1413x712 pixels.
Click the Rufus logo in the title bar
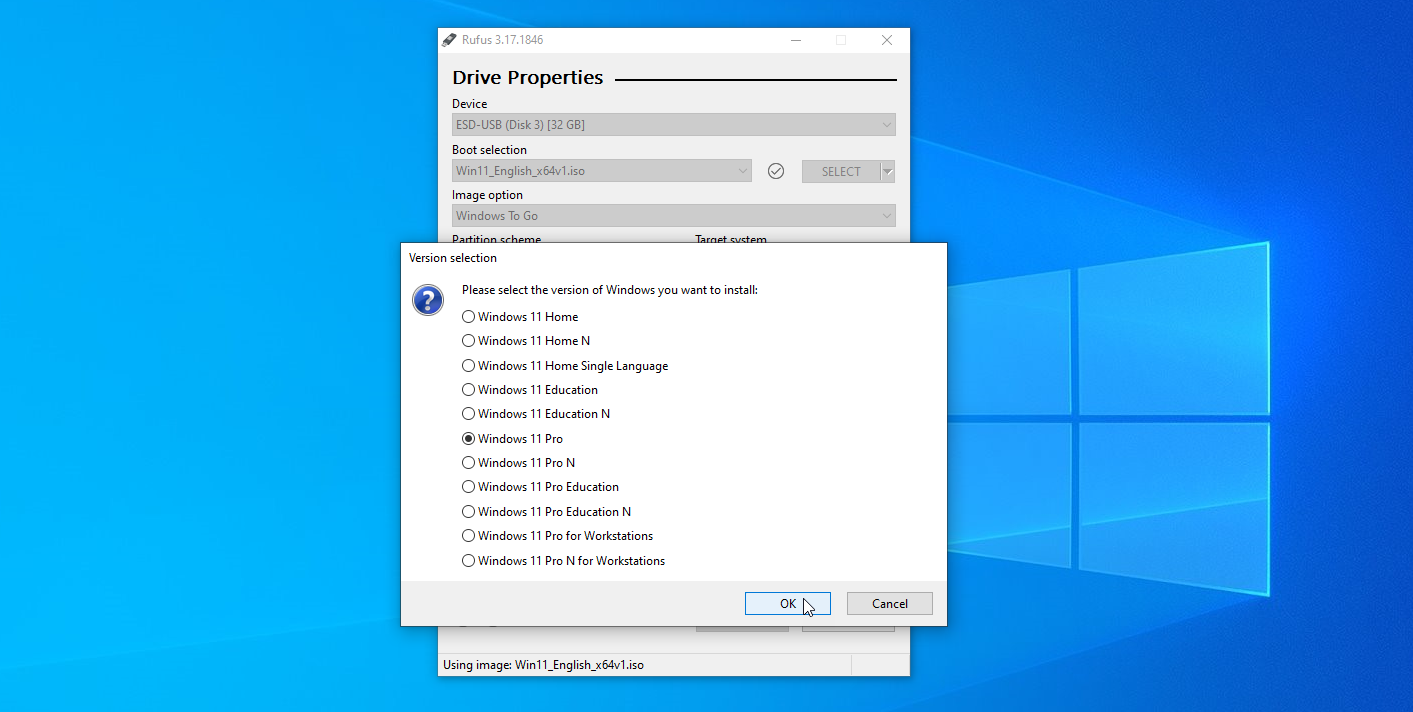[448, 40]
